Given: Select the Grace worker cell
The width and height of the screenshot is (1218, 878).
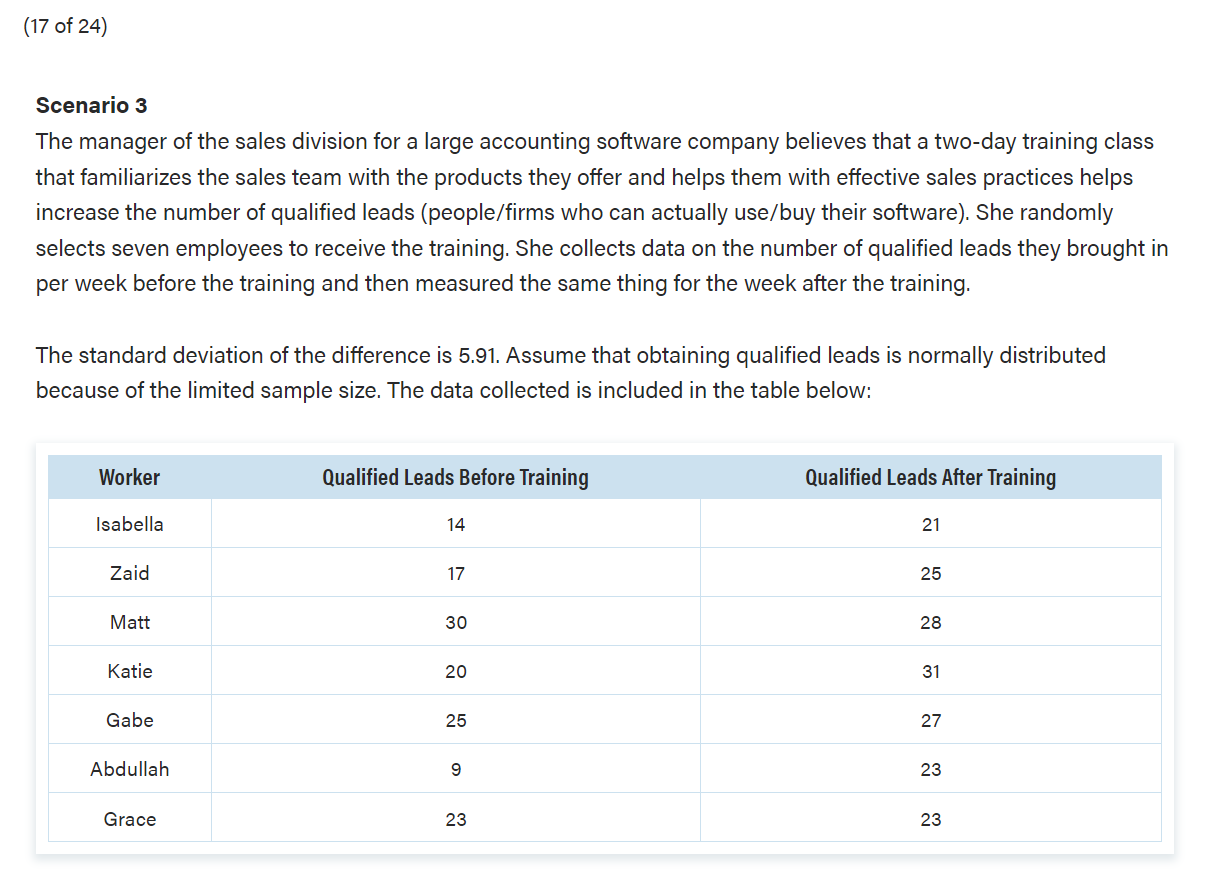Looking at the screenshot, I should click(x=129, y=819).
